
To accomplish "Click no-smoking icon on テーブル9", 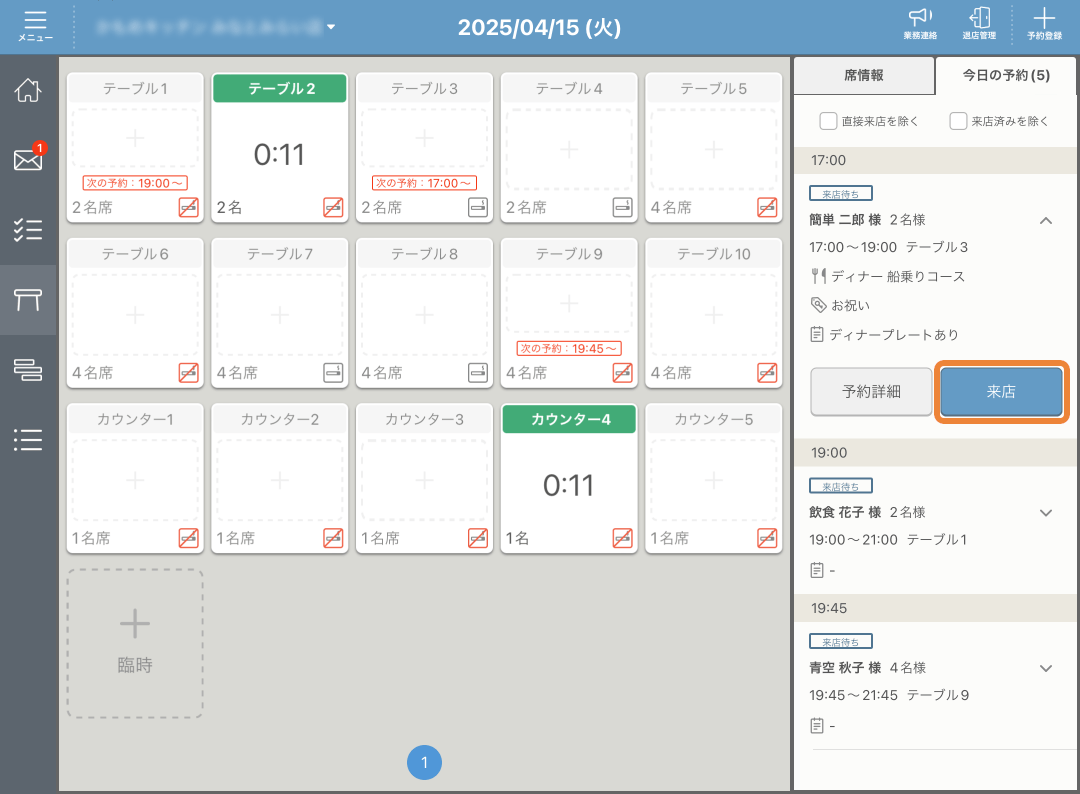I will (x=623, y=373).
